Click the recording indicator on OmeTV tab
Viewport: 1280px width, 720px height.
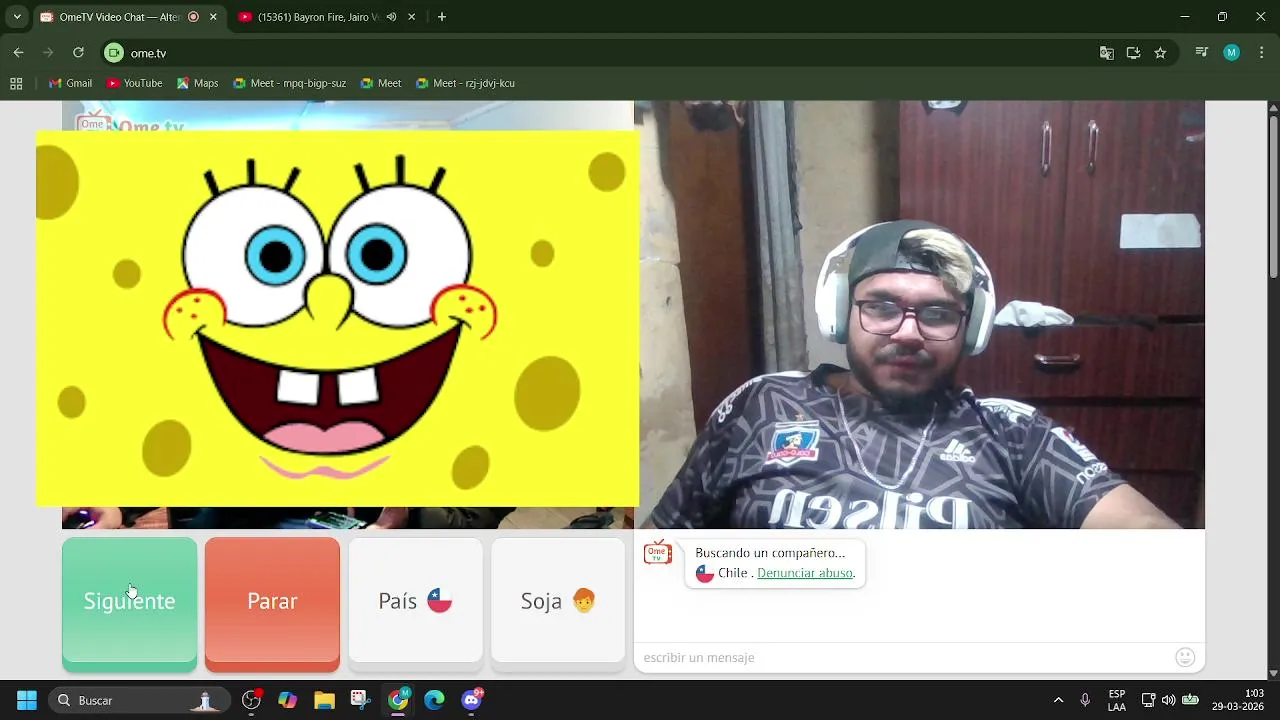coord(193,17)
